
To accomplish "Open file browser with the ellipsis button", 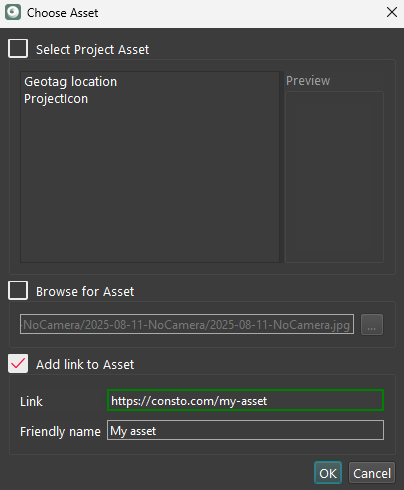I will tap(372, 324).
